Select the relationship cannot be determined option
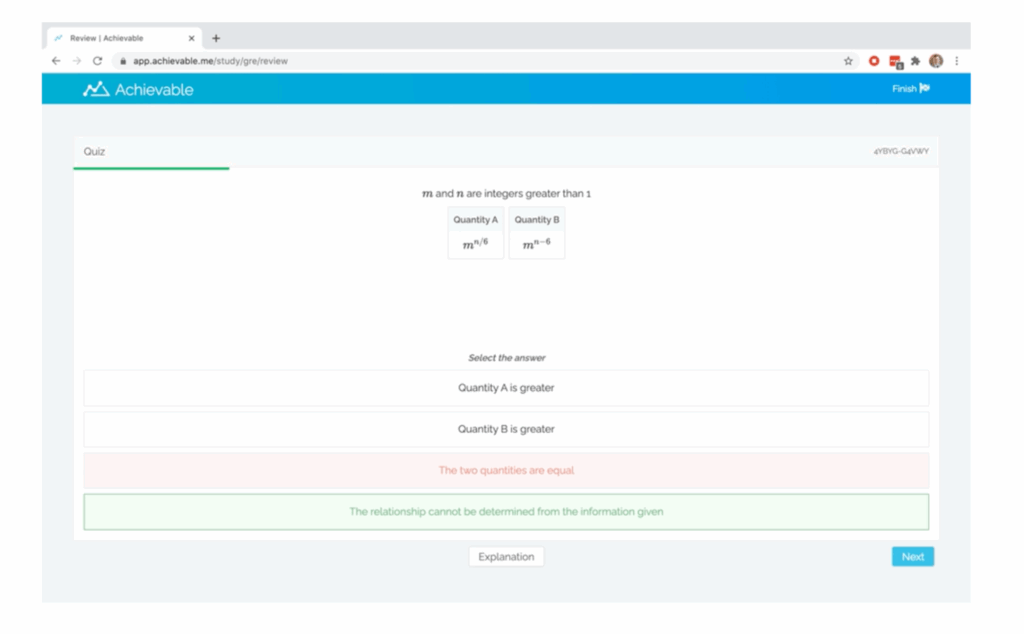 (x=506, y=511)
